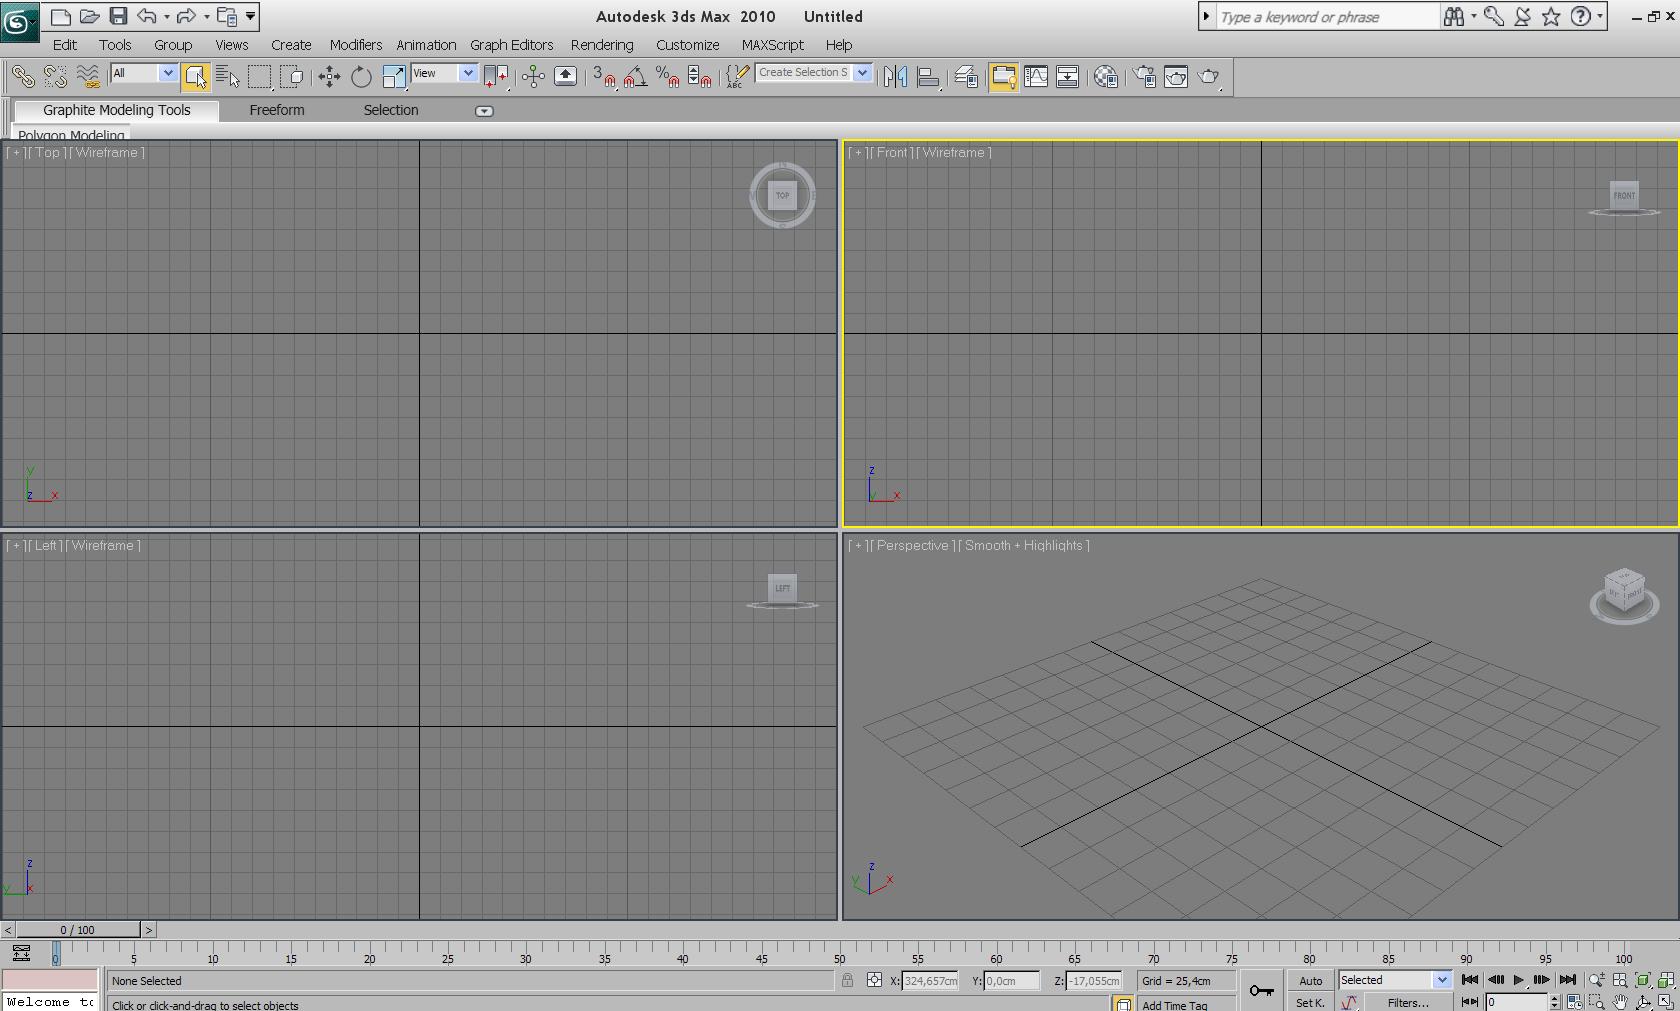Open the Edit menu
The height and width of the screenshot is (1011, 1680).
(x=65, y=45)
